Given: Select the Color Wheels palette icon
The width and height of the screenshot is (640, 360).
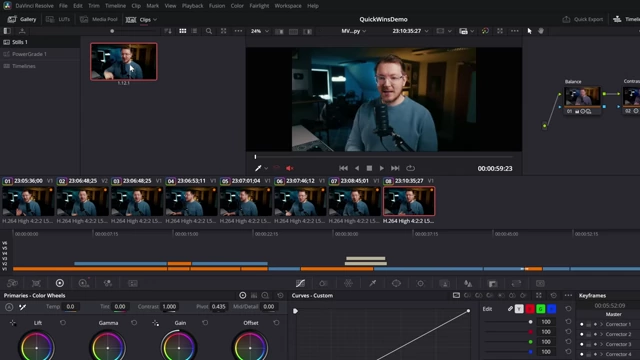Looking at the screenshot, I should tap(60, 283).
